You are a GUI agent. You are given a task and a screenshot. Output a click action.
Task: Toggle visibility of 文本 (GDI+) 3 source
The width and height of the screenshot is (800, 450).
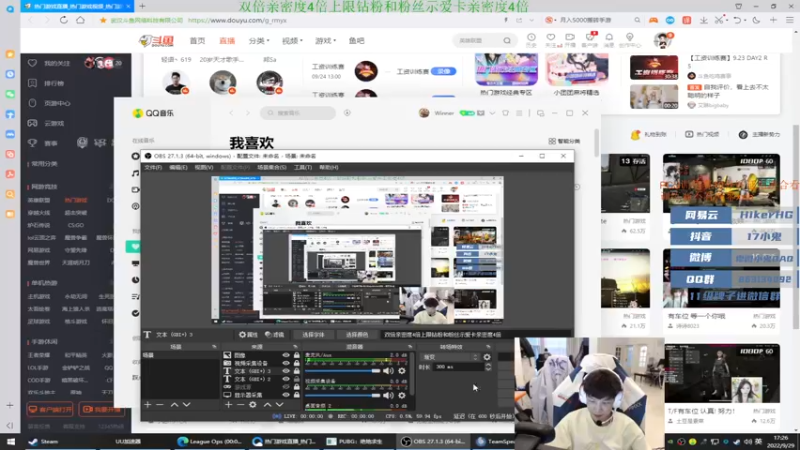pyautogui.click(x=286, y=371)
